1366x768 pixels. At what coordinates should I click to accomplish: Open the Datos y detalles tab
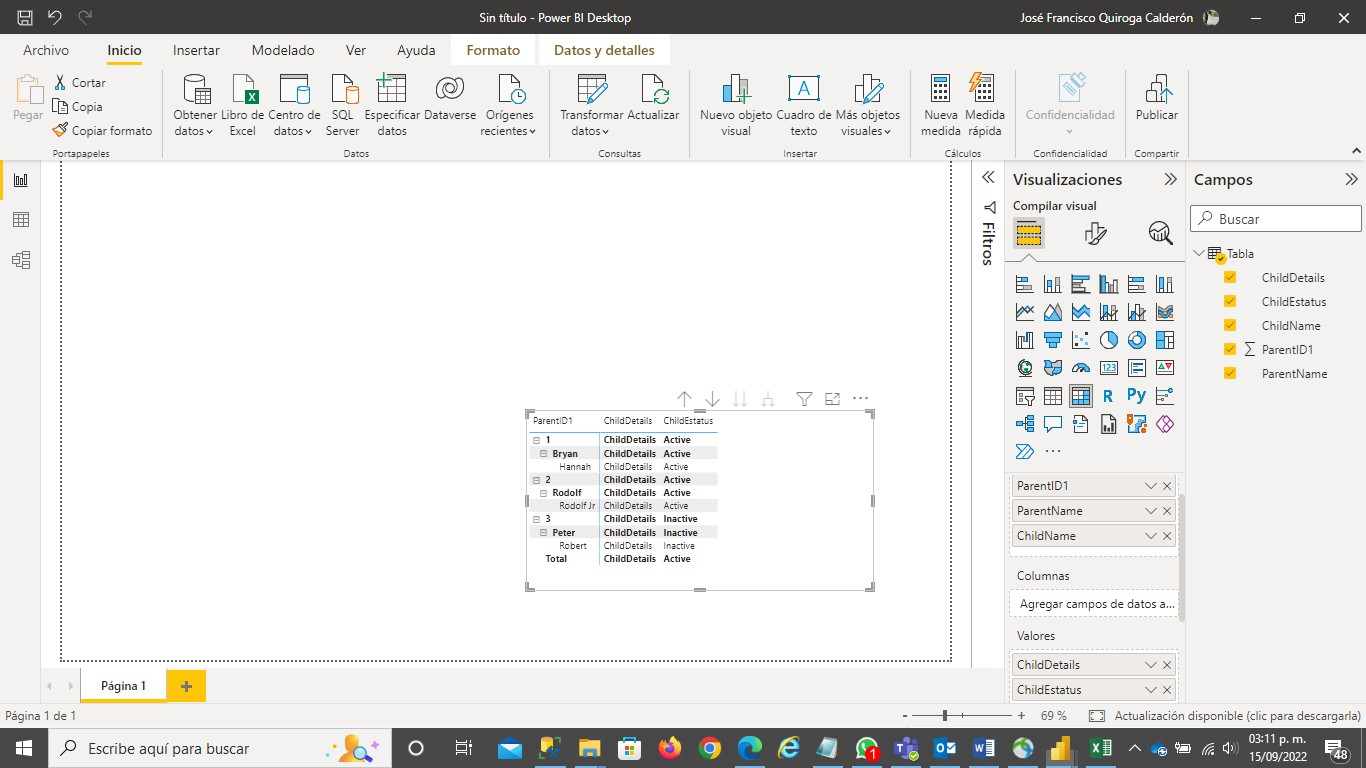604,50
